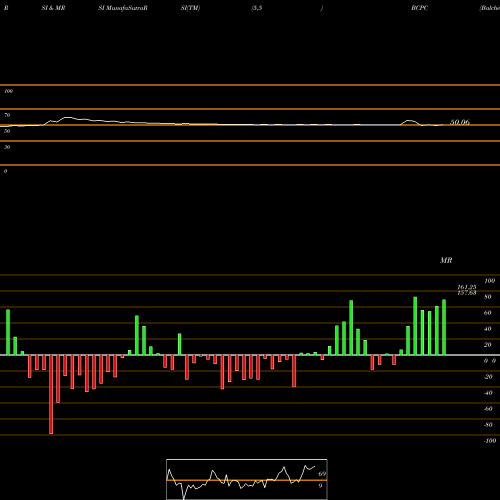500x500 pixels.
Task: Click the "SI(TM)" header label
Action: (x=190, y=8)
